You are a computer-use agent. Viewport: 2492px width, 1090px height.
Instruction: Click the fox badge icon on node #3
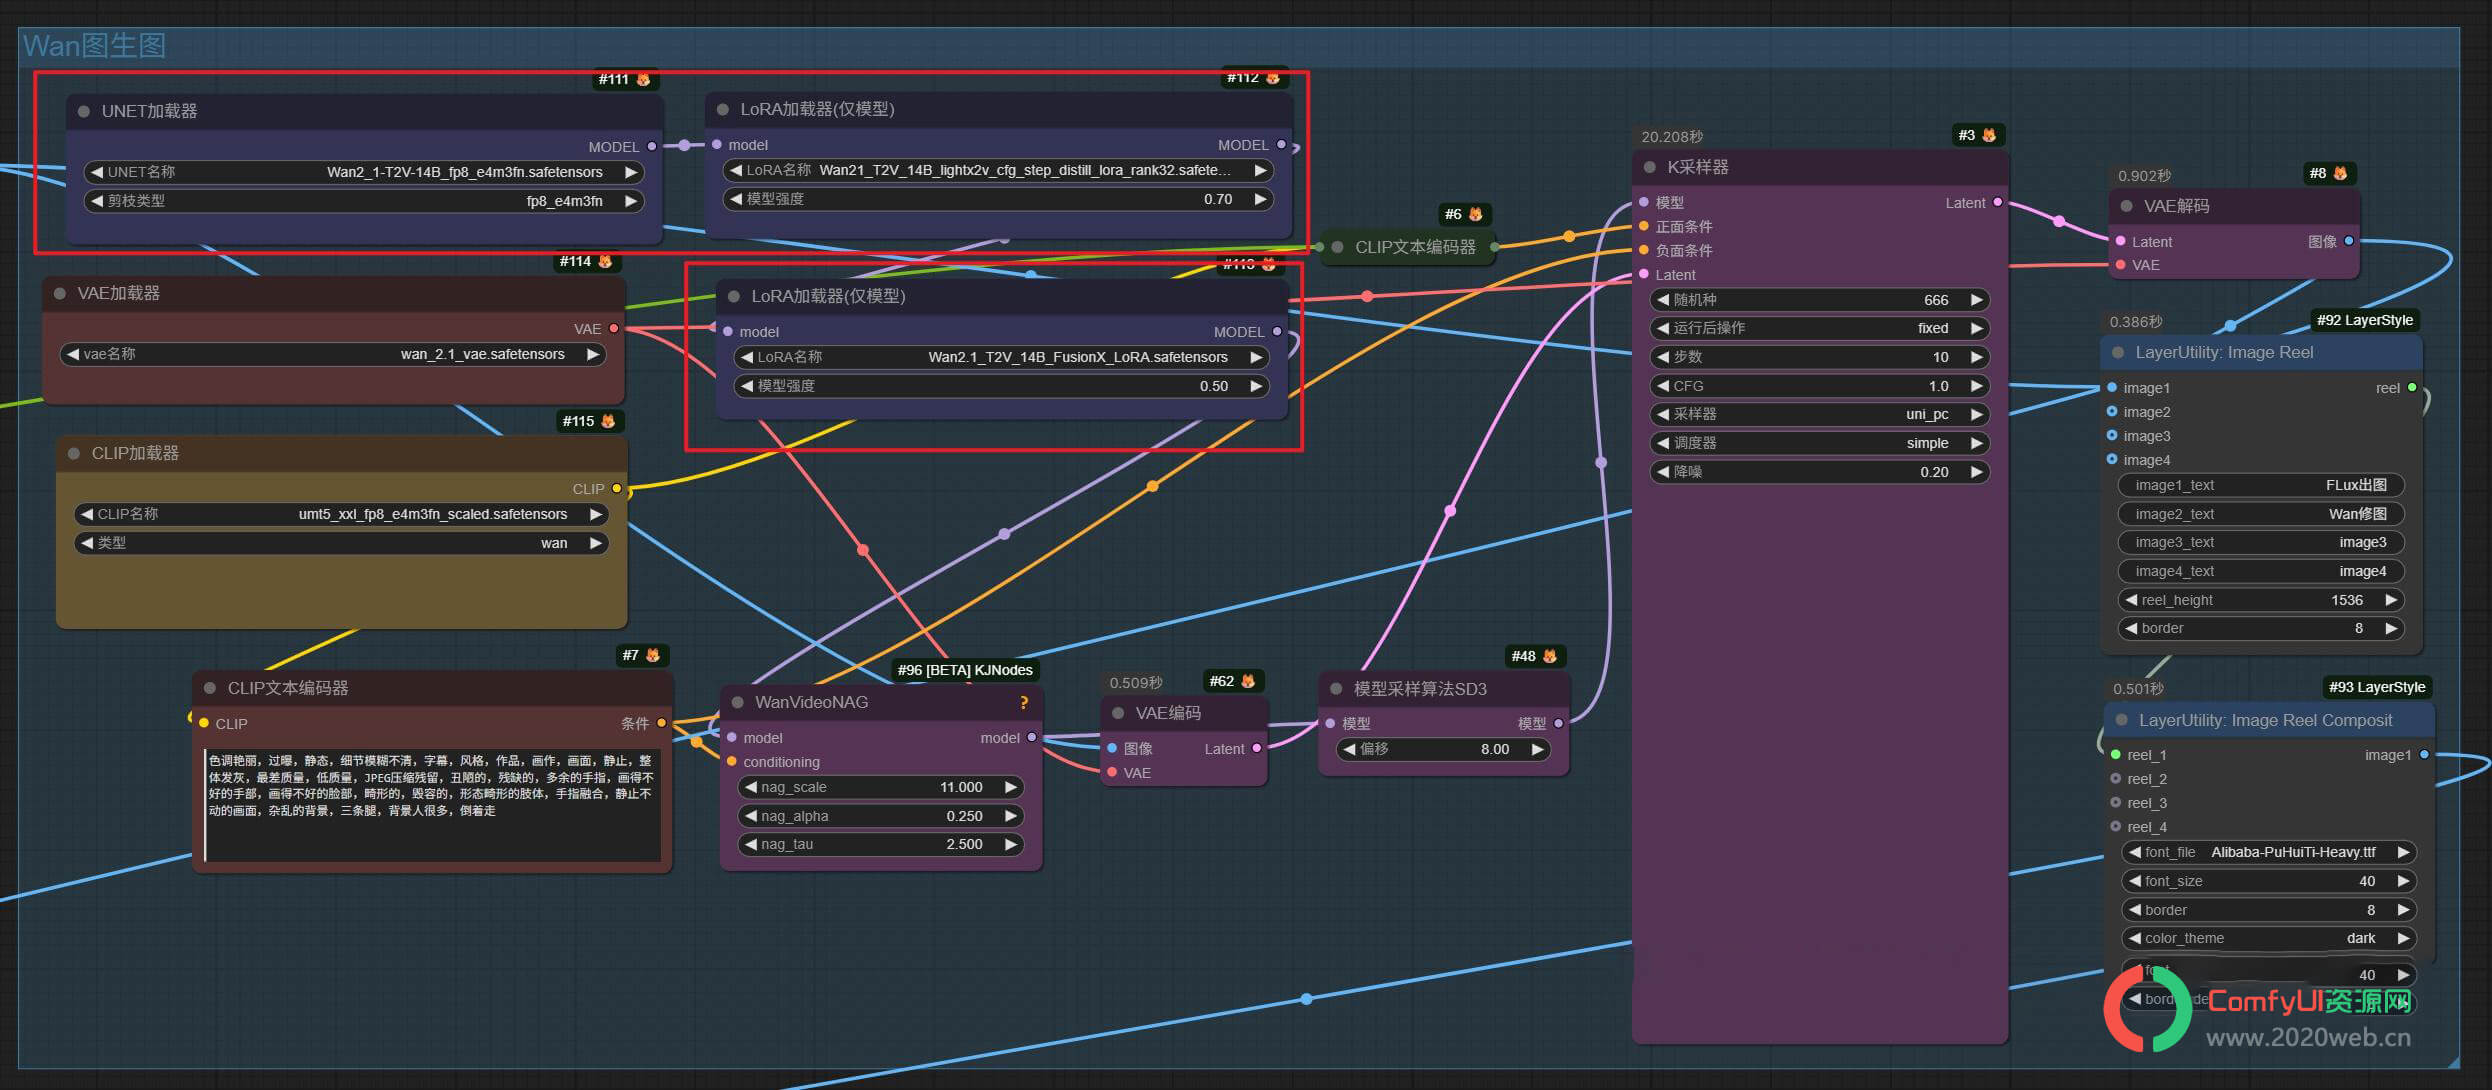tap(1989, 135)
